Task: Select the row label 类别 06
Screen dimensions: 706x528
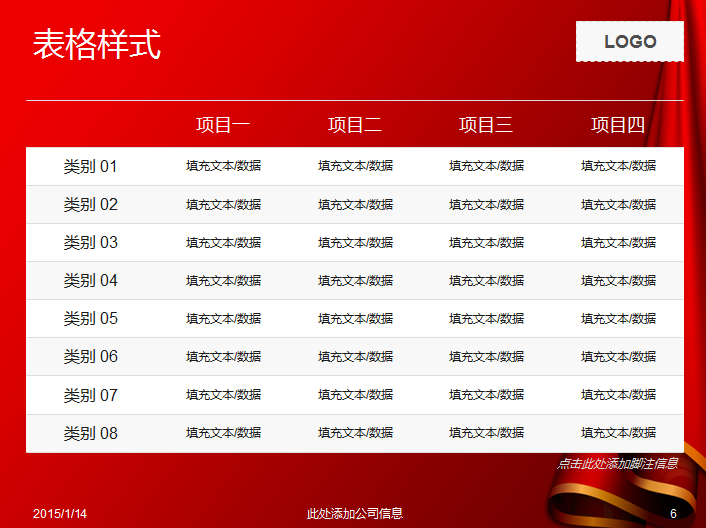Action: [x=91, y=357]
